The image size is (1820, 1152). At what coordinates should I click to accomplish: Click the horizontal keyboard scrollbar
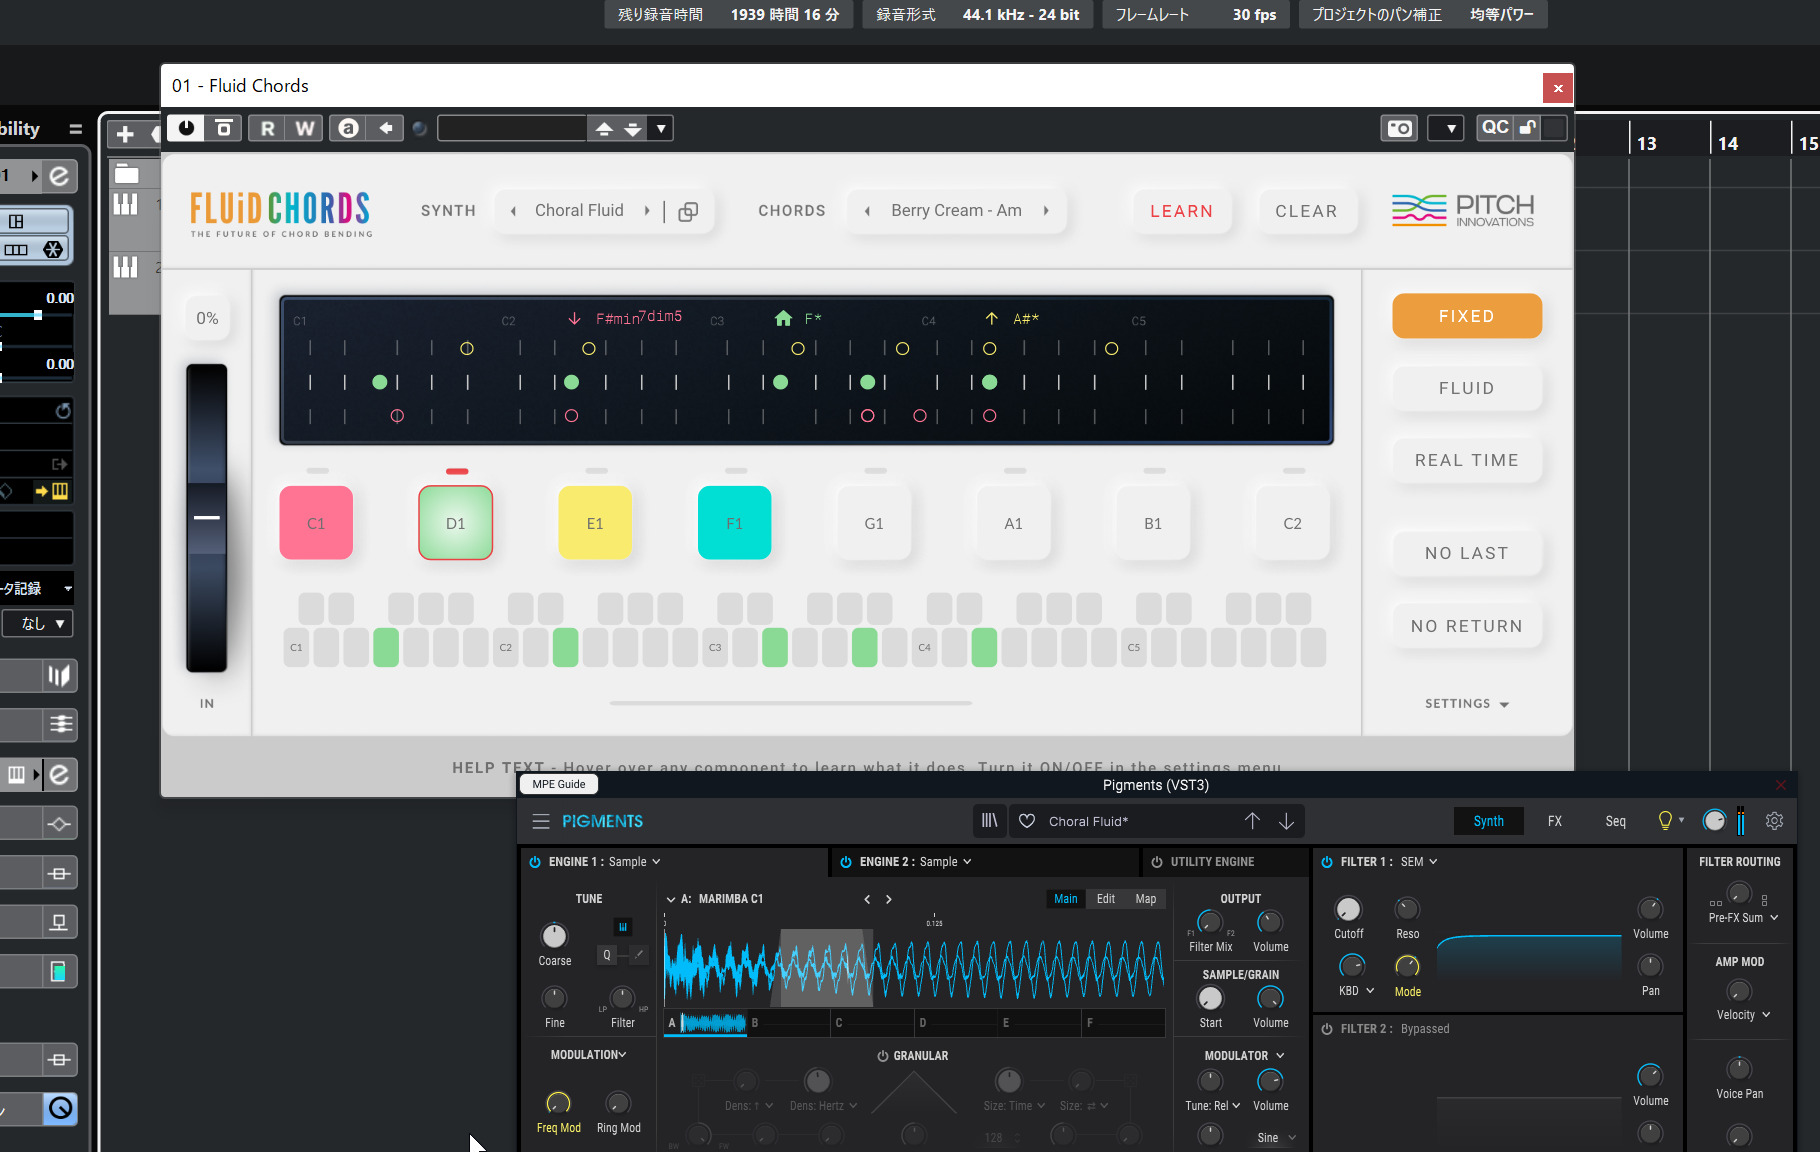click(x=791, y=703)
